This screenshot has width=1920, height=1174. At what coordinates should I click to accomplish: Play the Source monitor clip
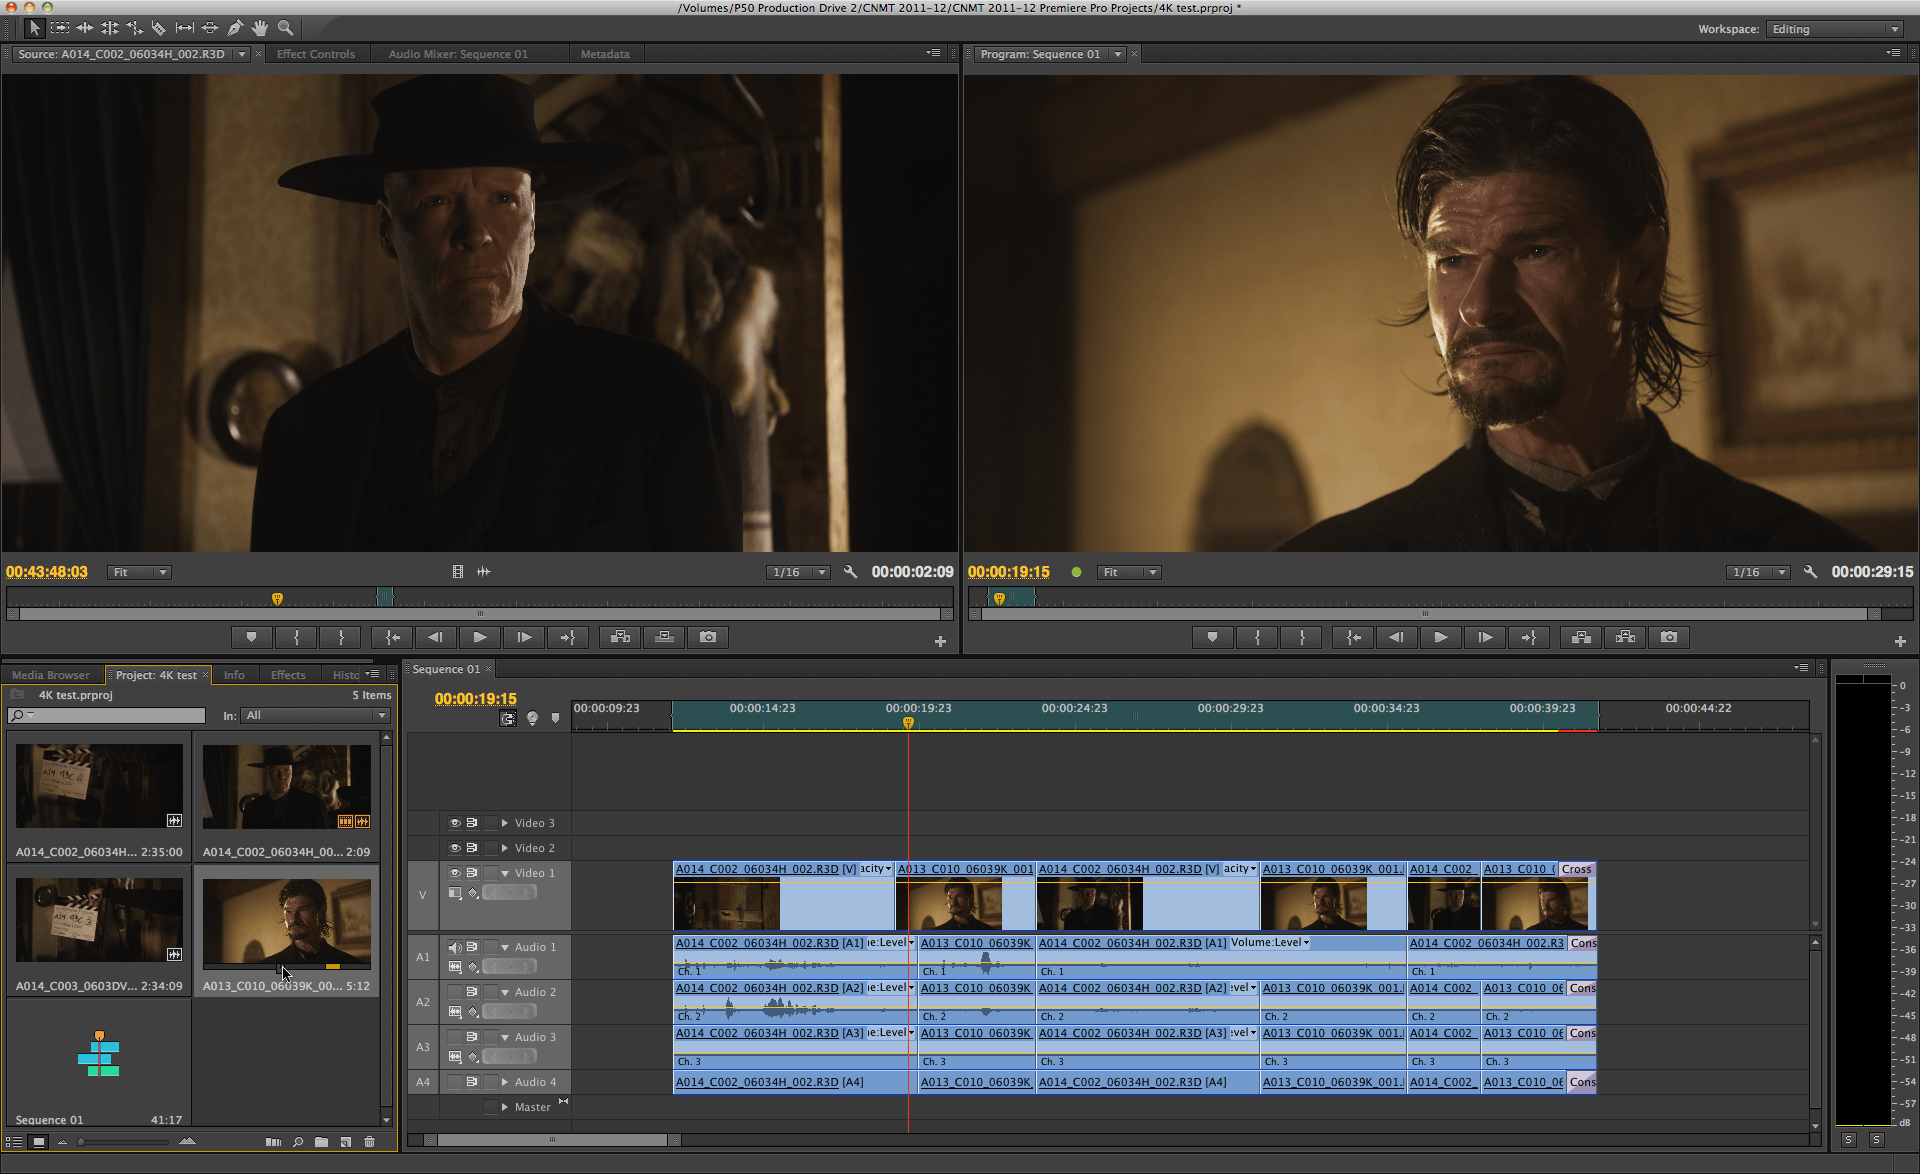click(x=479, y=637)
